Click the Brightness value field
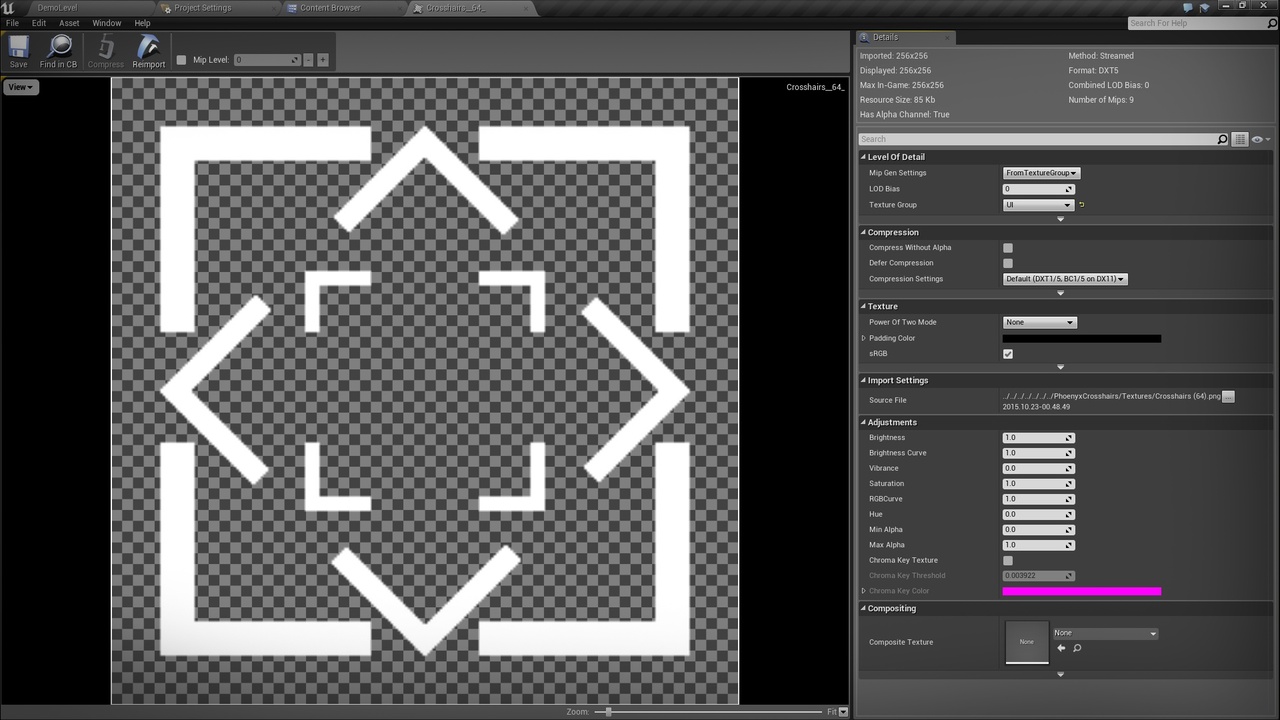Screen dimensions: 1280x720 coord(1039,438)
